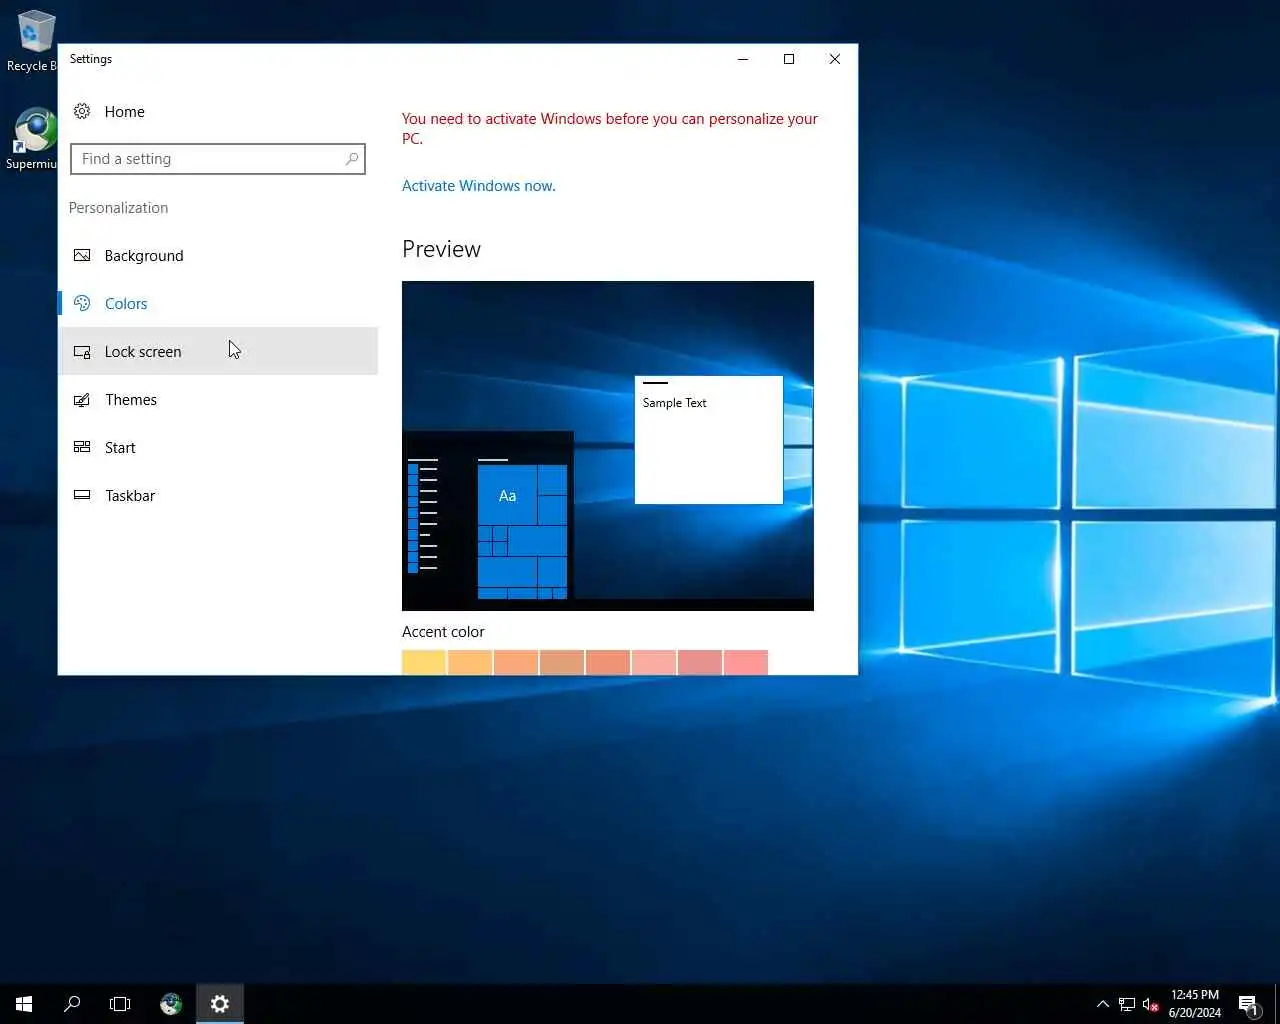This screenshot has height=1024, width=1280.
Task: Click the color preview image
Action: pos(608,446)
